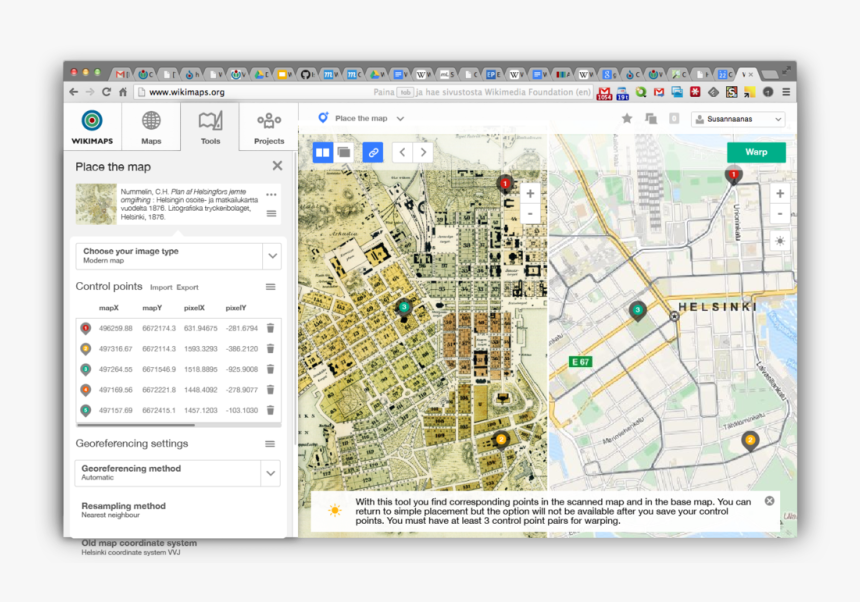The image size is (860, 602).
Task: Click the pixelY column header
Action: click(x=236, y=308)
